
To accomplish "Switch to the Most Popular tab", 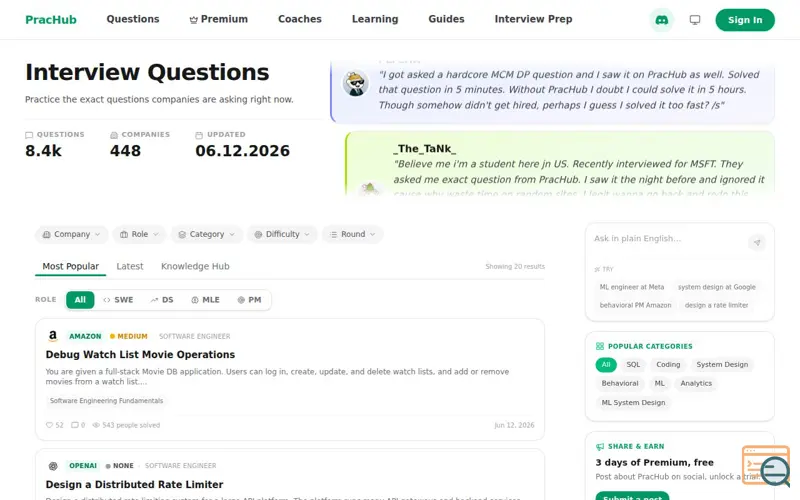I will click(x=70, y=266).
